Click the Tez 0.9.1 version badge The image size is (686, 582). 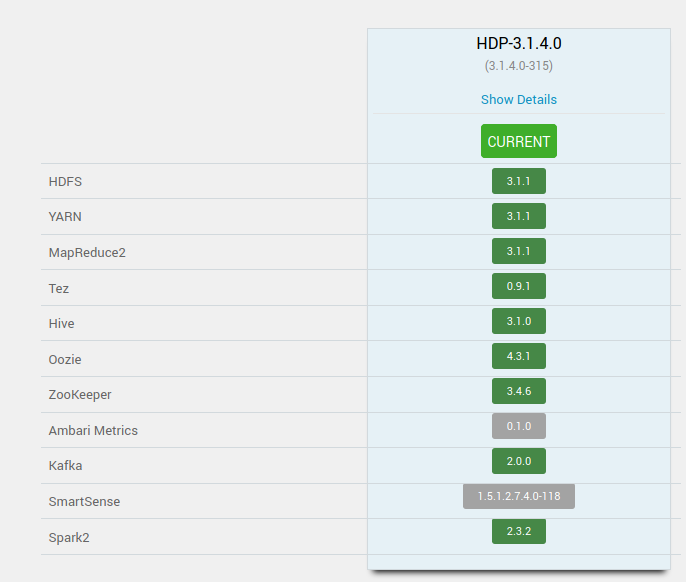[519, 286]
